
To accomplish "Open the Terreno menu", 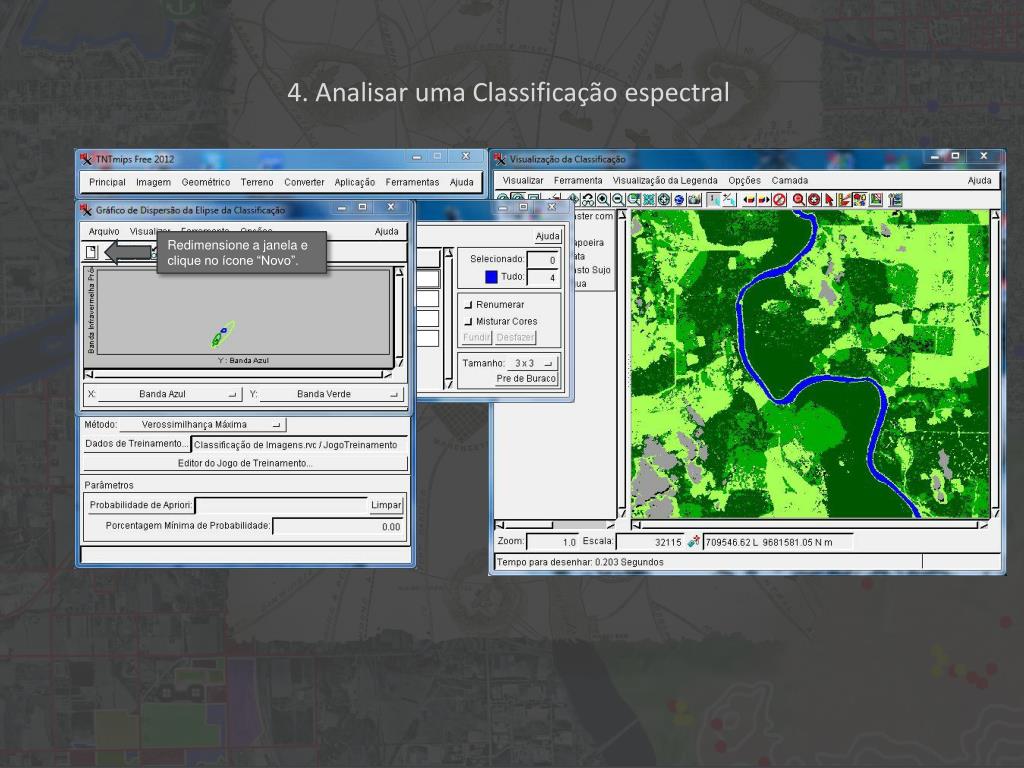I will tap(257, 182).
